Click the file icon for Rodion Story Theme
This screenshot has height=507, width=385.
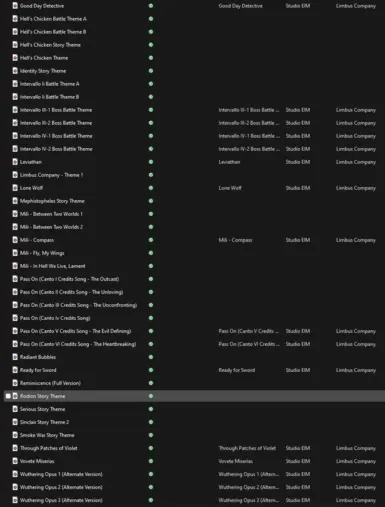coord(15,396)
